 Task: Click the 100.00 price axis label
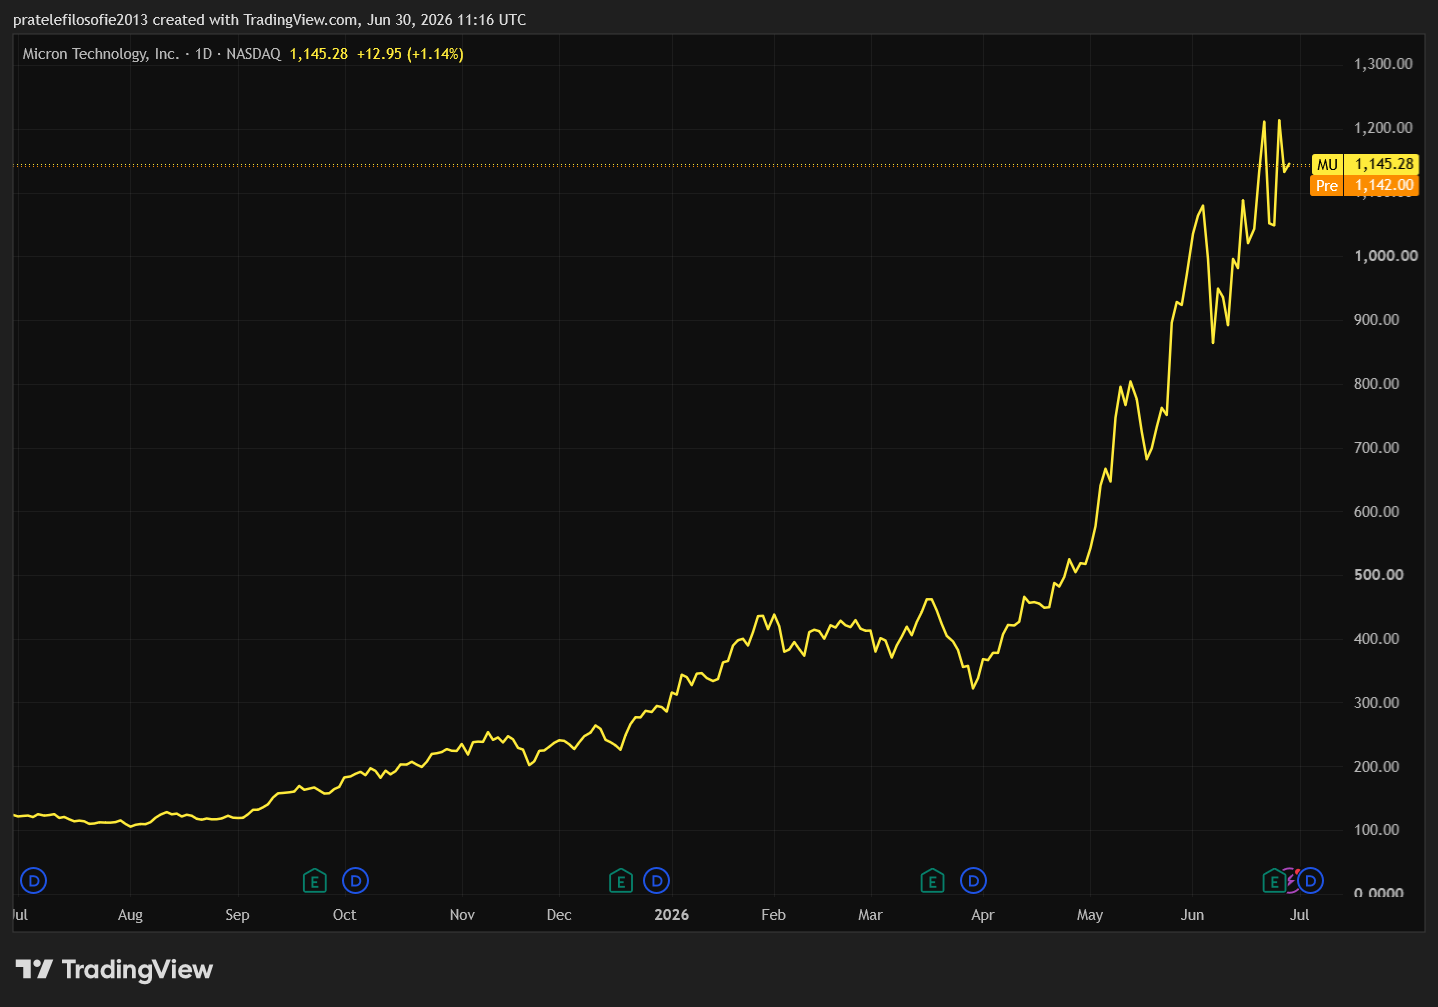click(1377, 830)
